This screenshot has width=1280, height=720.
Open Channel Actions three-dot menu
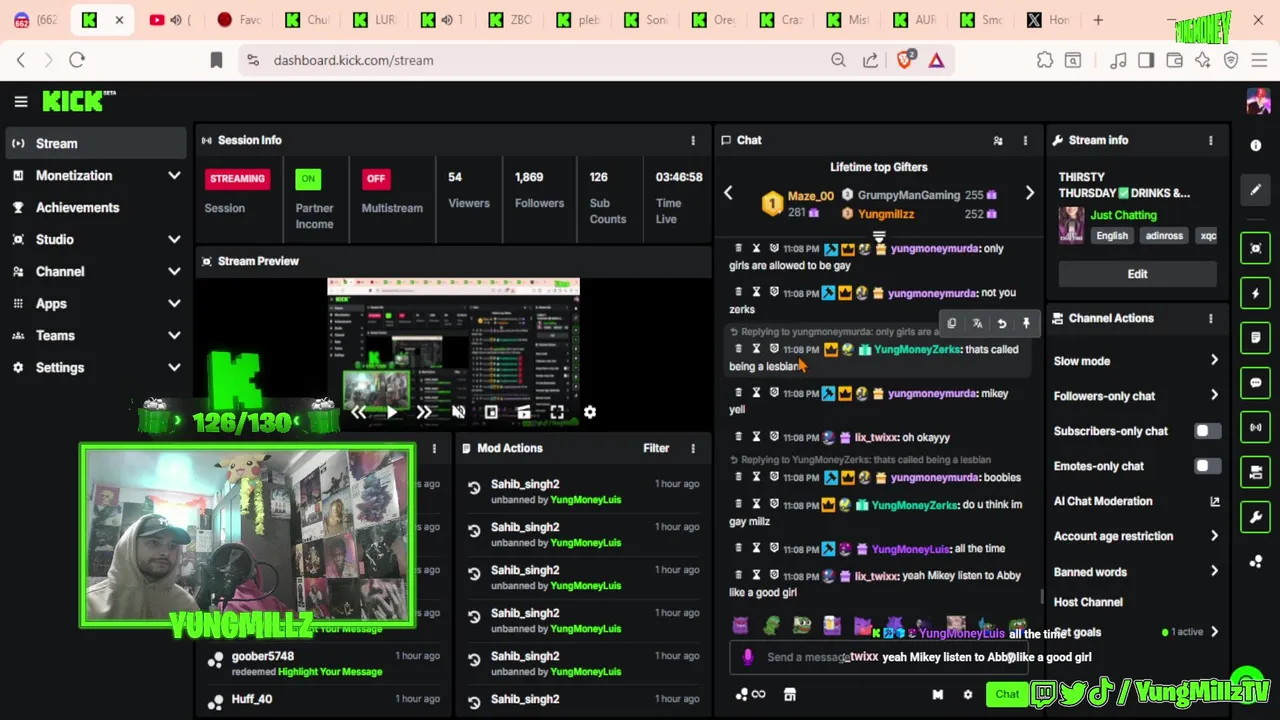point(1211,319)
